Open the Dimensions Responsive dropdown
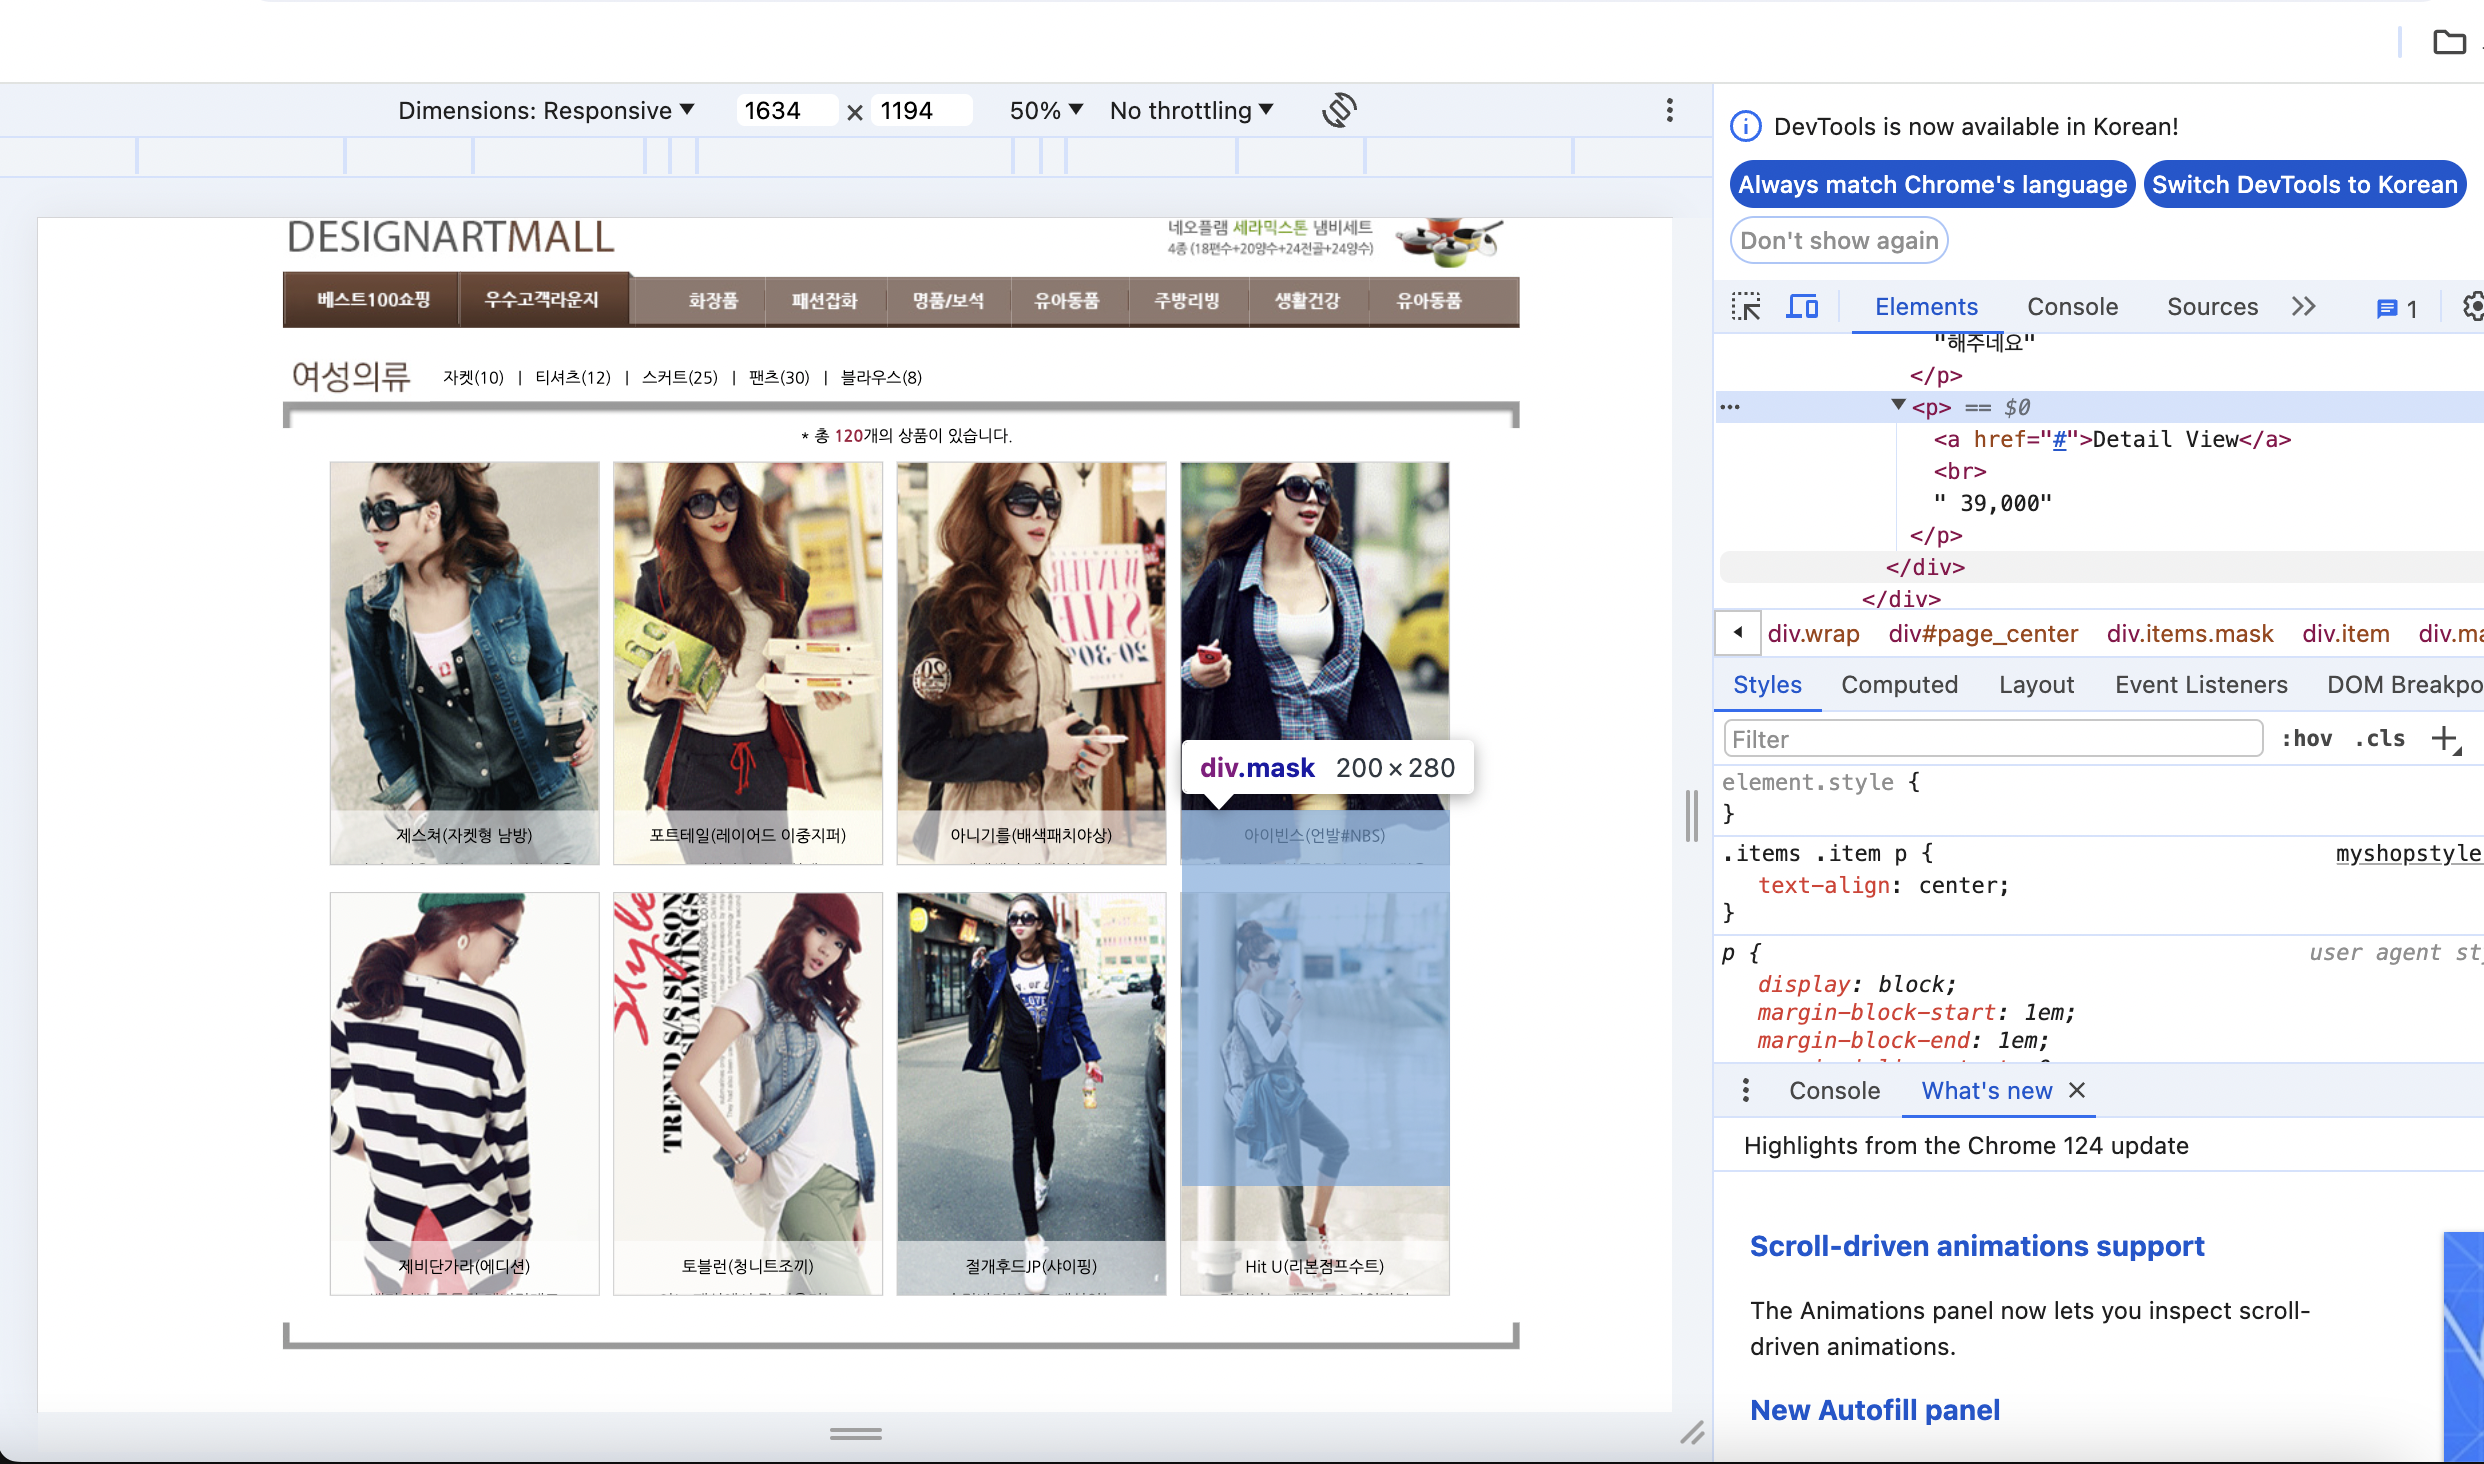Viewport: 2484px width, 1464px height. click(545, 110)
